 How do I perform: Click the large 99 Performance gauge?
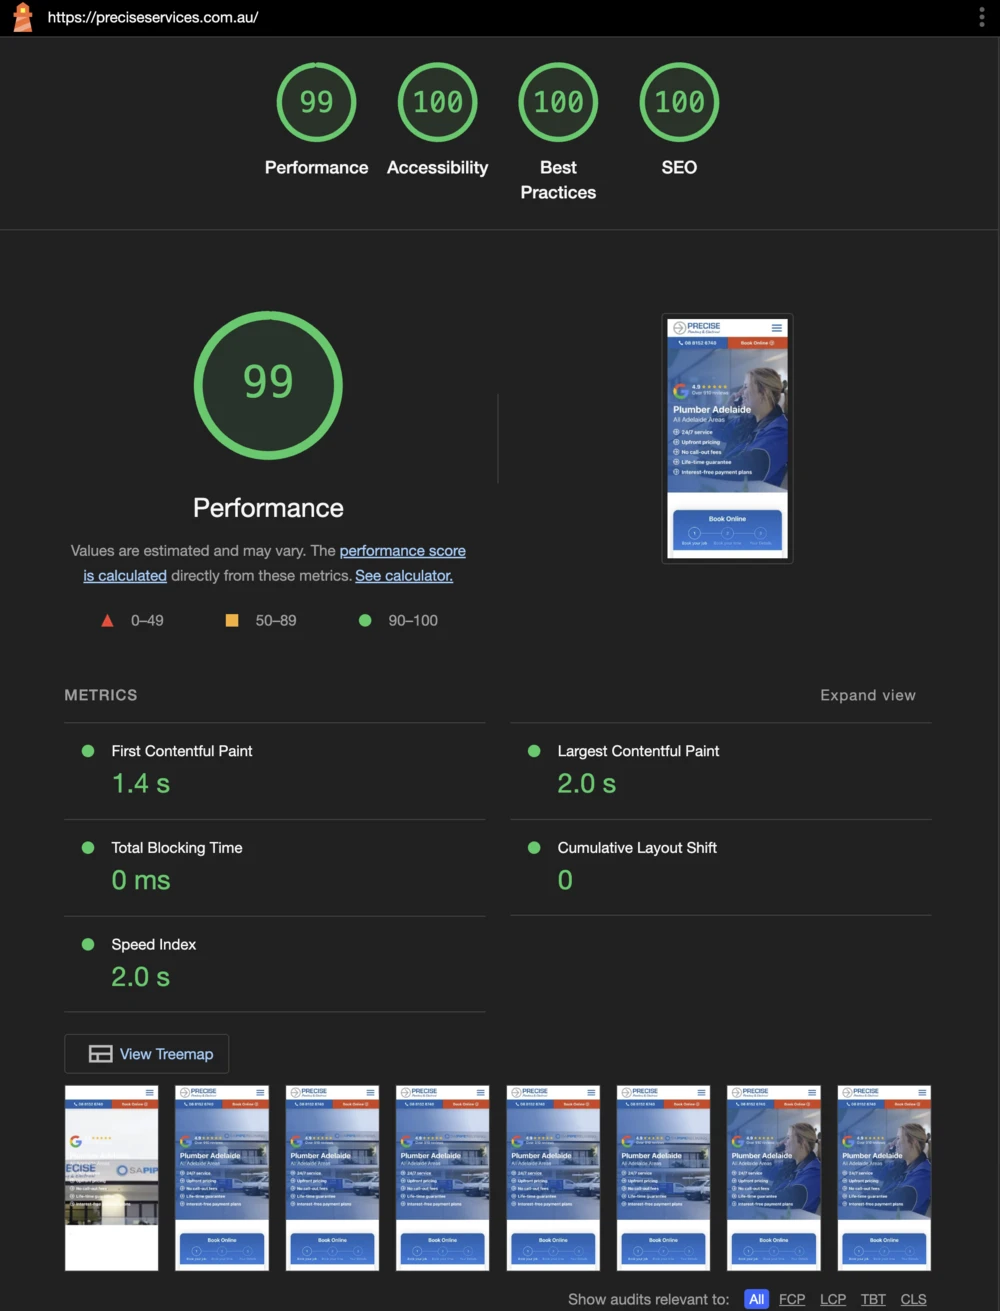(268, 385)
